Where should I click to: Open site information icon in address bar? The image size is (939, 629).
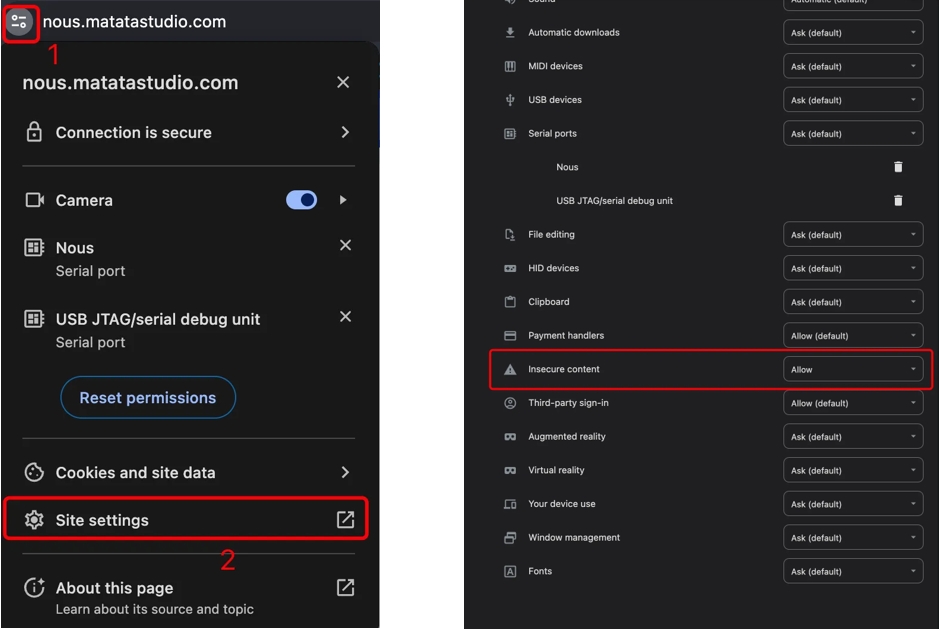(x=19, y=22)
